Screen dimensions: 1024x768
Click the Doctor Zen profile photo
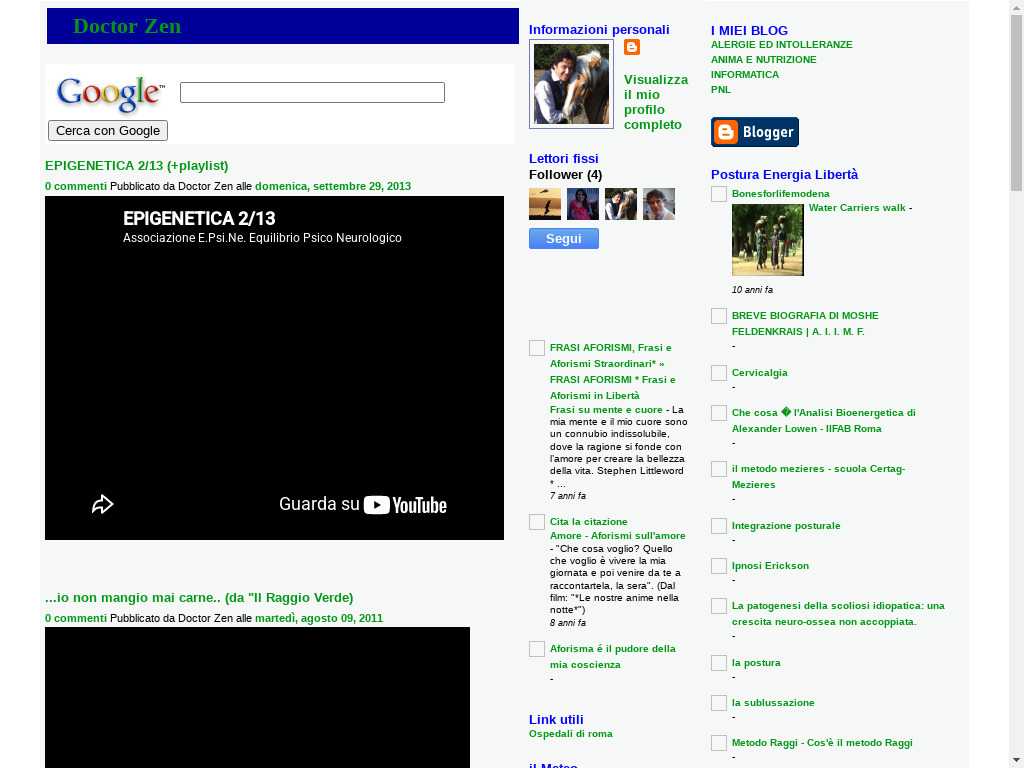pyautogui.click(x=571, y=84)
